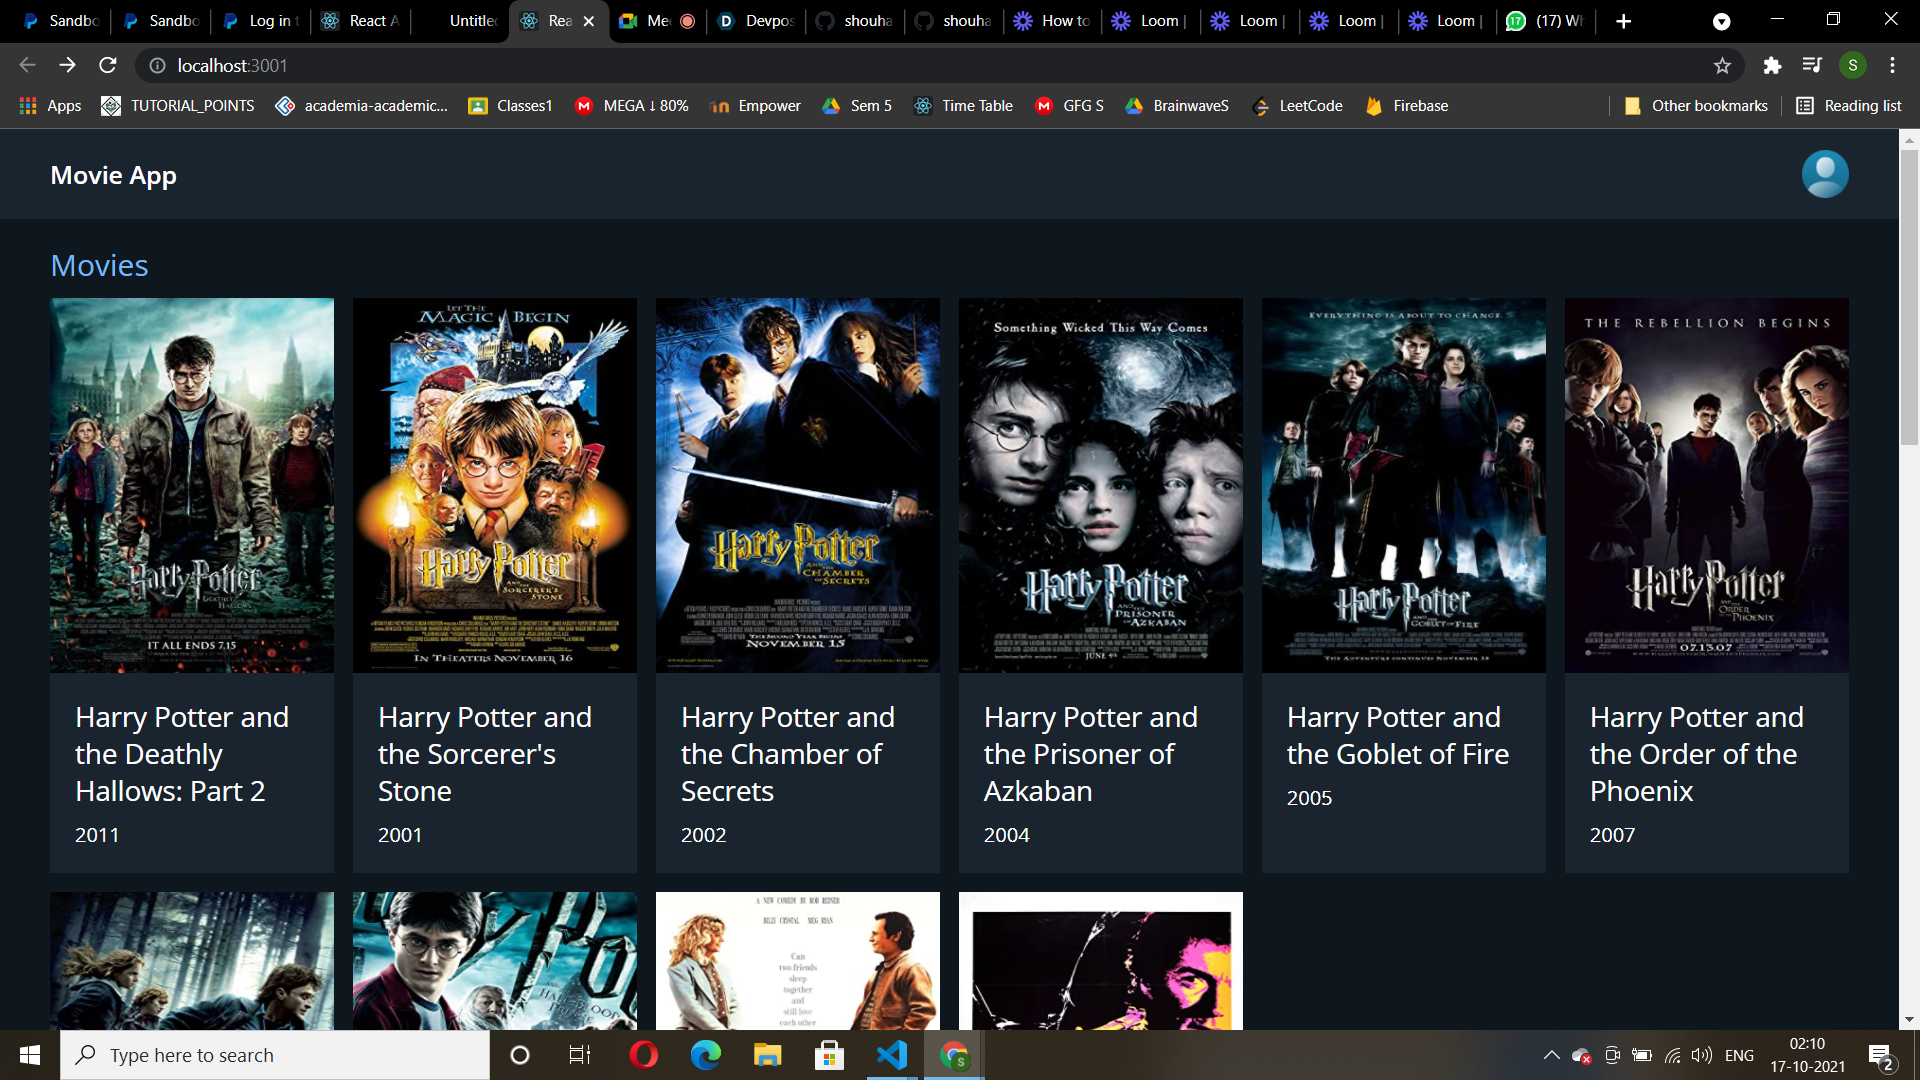The image size is (1920, 1080).
Task: Open the Chrome extensions puzzle icon
Action: click(x=1772, y=66)
